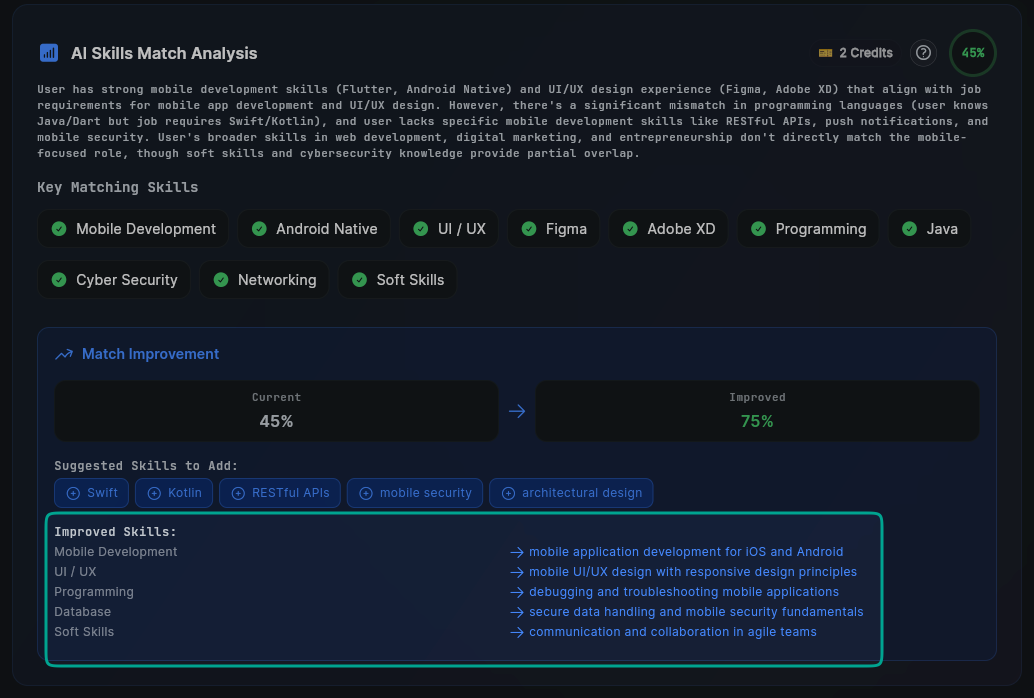Click the Improved 75% score card
This screenshot has width=1034, height=698.
point(757,410)
